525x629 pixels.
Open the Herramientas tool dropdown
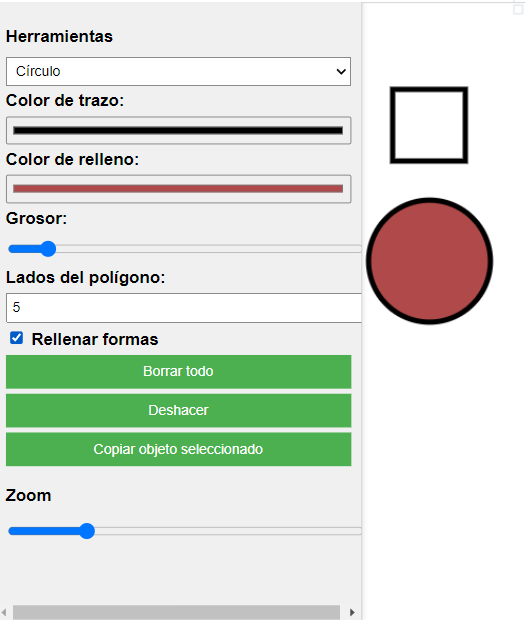point(178,71)
